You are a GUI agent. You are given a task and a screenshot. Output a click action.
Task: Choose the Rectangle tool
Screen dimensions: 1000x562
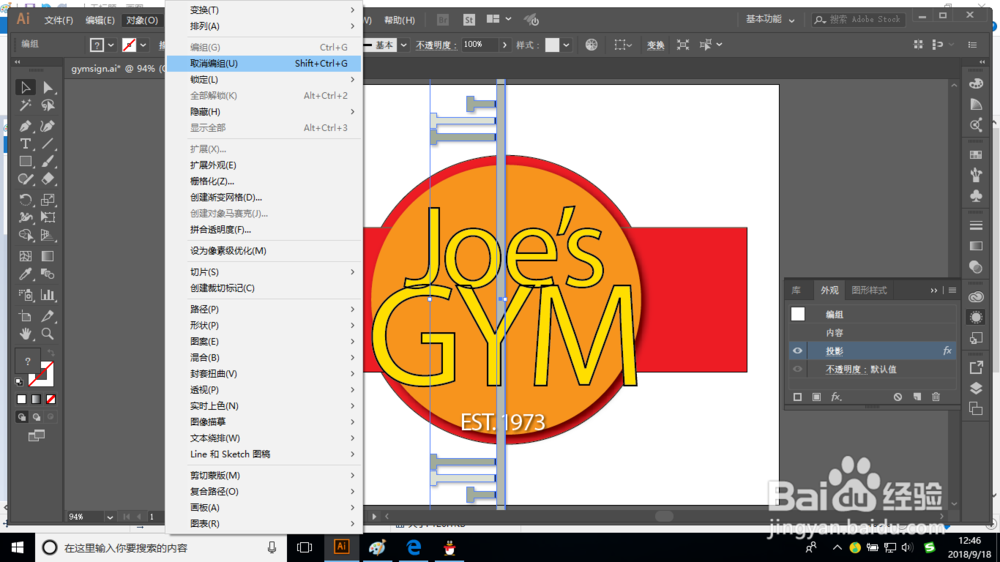click(26, 161)
